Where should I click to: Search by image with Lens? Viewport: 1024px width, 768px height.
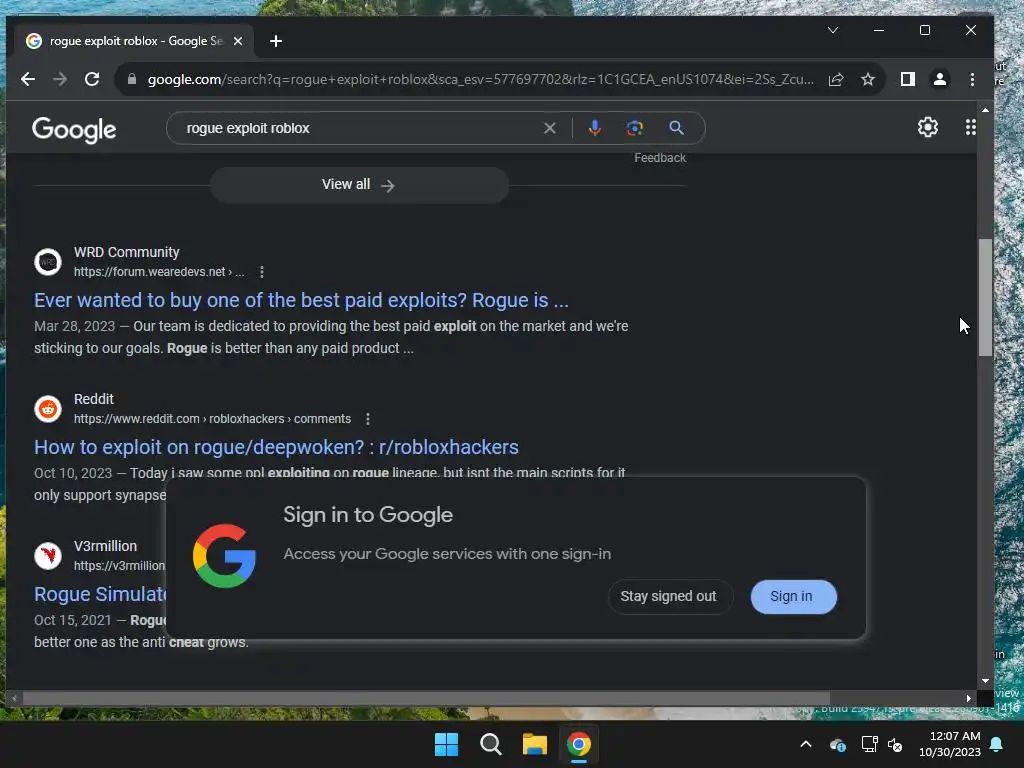(635, 128)
